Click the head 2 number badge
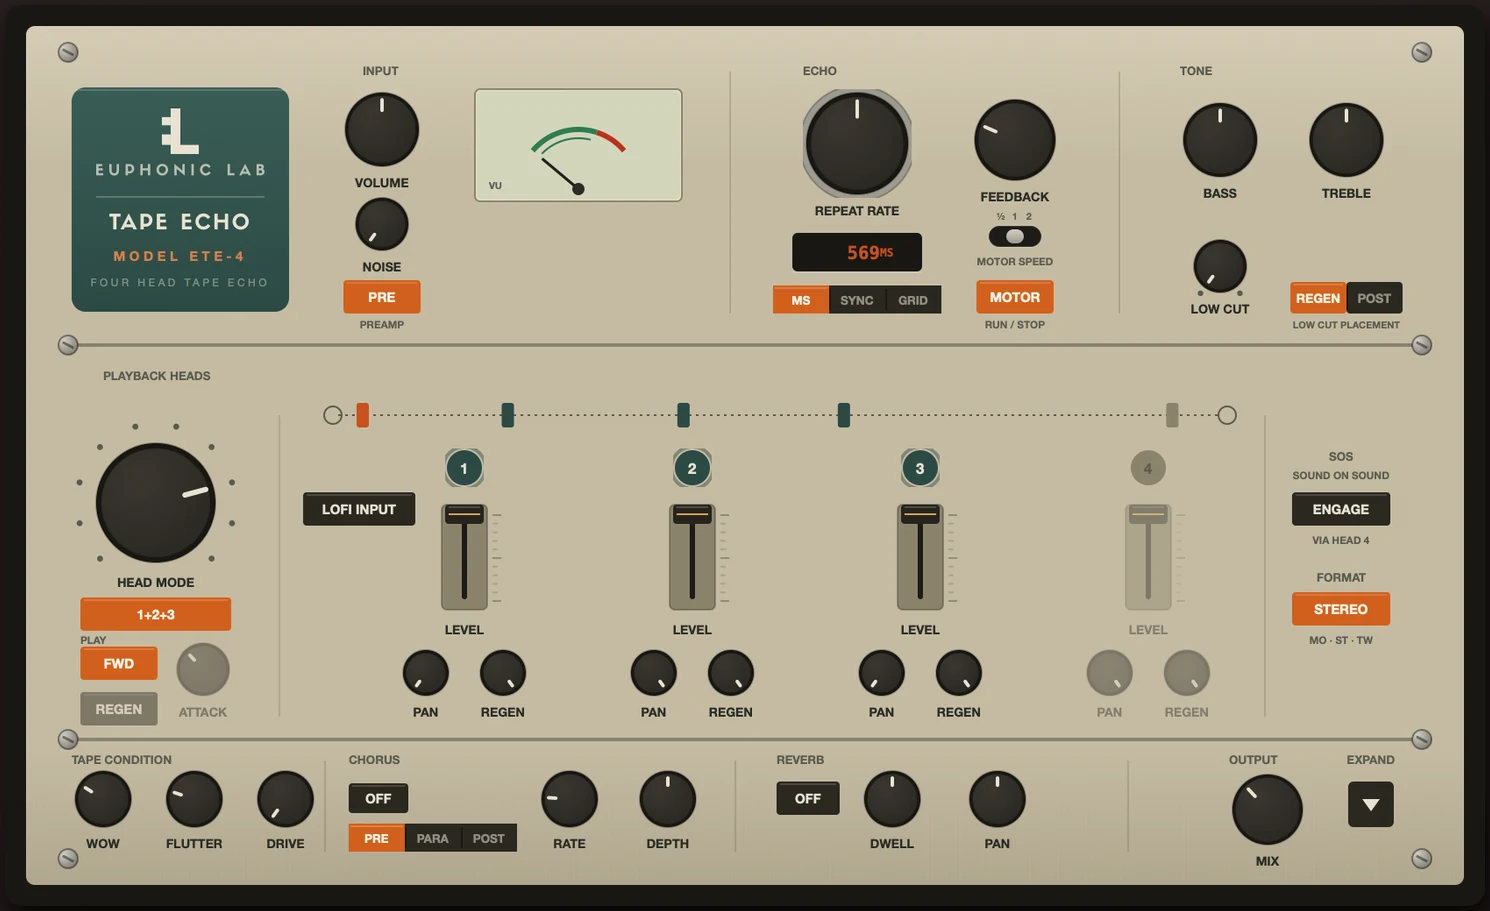1490x911 pixels. [692, 468]
